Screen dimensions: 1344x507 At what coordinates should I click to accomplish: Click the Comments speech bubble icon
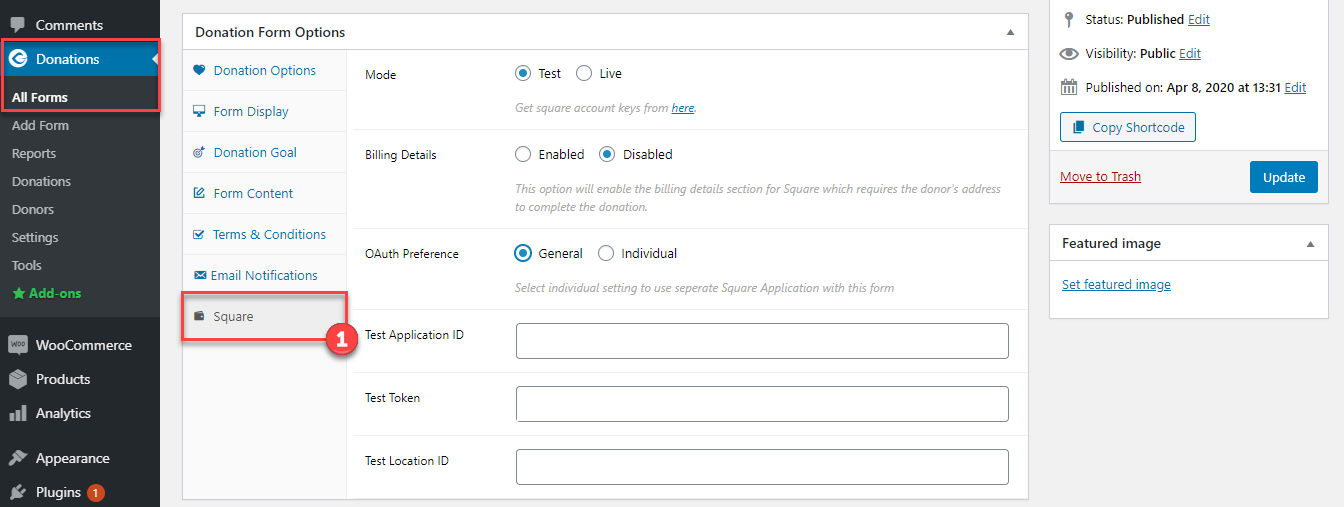pos(18,25)
